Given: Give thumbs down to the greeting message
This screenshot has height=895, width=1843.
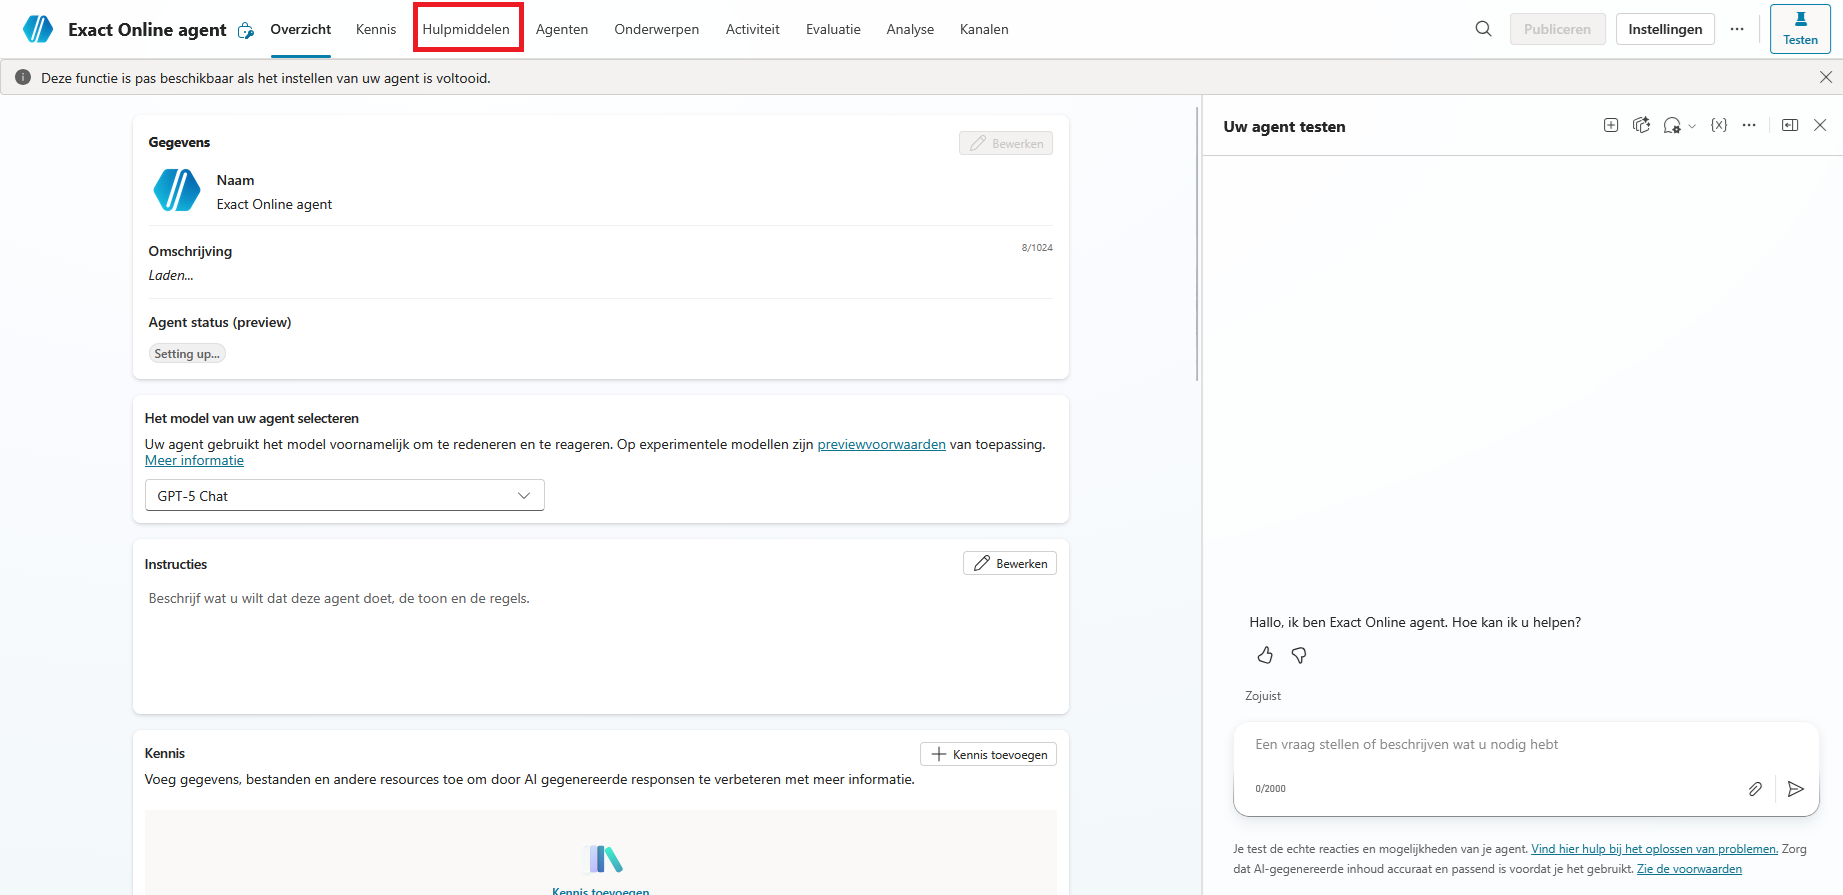Looking at the screenshot, I should click(x=1299, y=655).
